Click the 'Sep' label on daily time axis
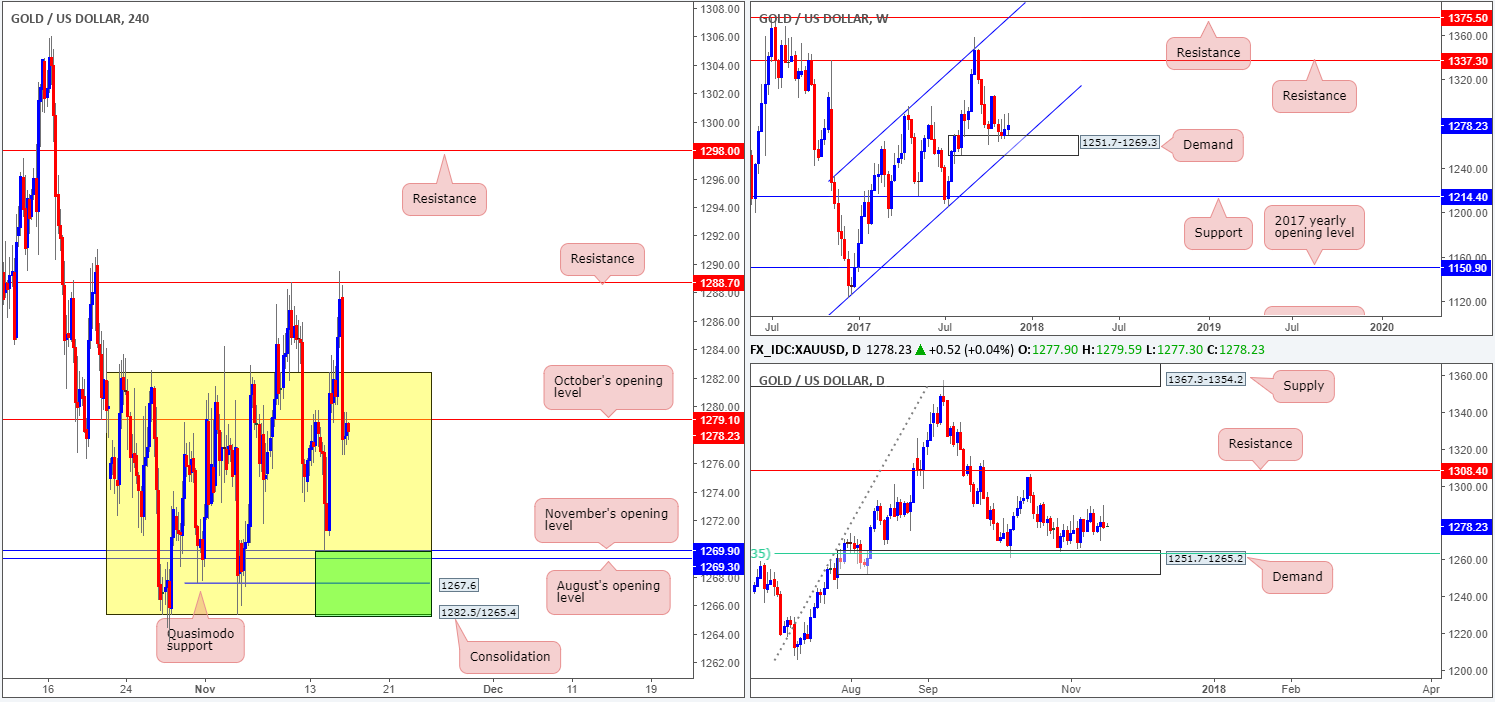Viewport: 1495px width, 702px height. coord(929,689)
